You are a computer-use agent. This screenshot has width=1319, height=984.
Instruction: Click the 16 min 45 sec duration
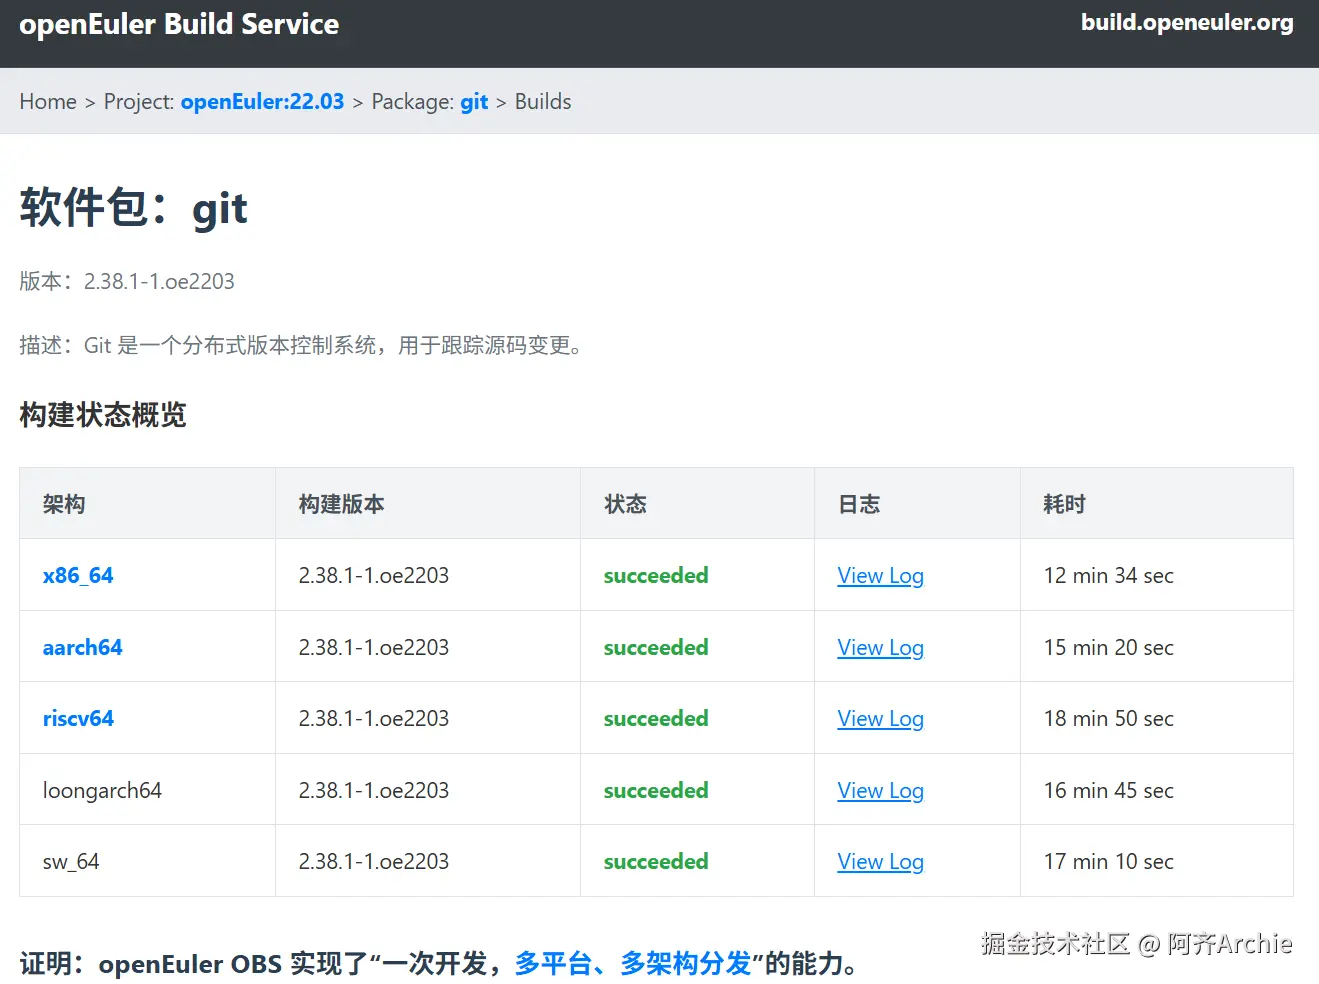[1108, 791]
